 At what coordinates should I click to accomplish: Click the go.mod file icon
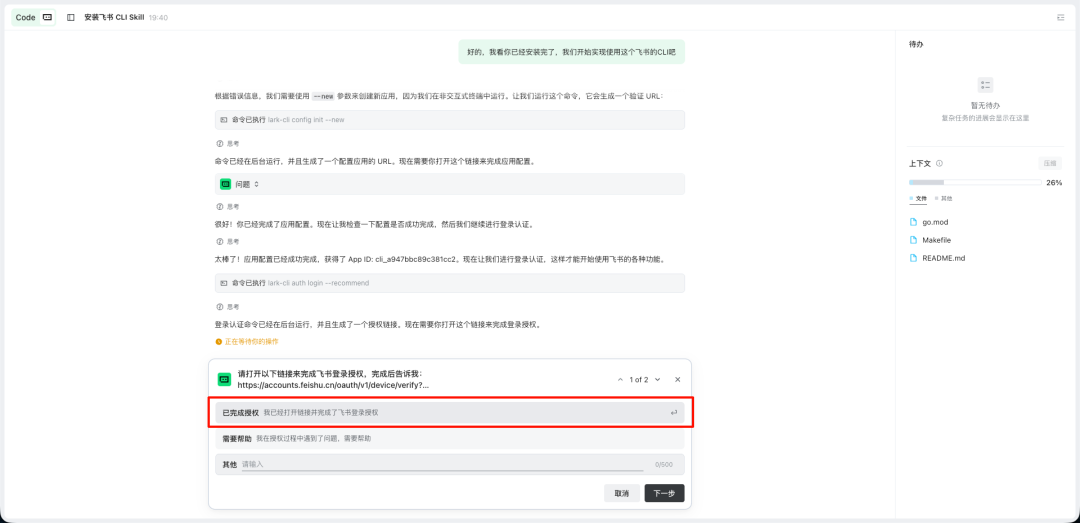913,222
